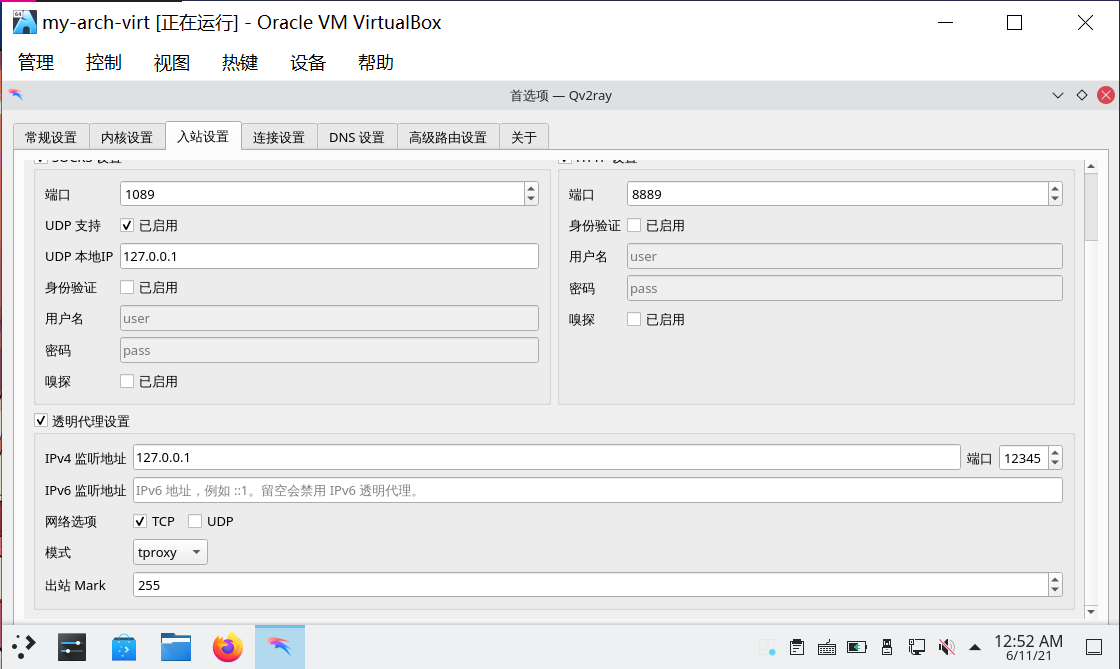Launch Firefox from the taskbar

[x=228, y=646]
